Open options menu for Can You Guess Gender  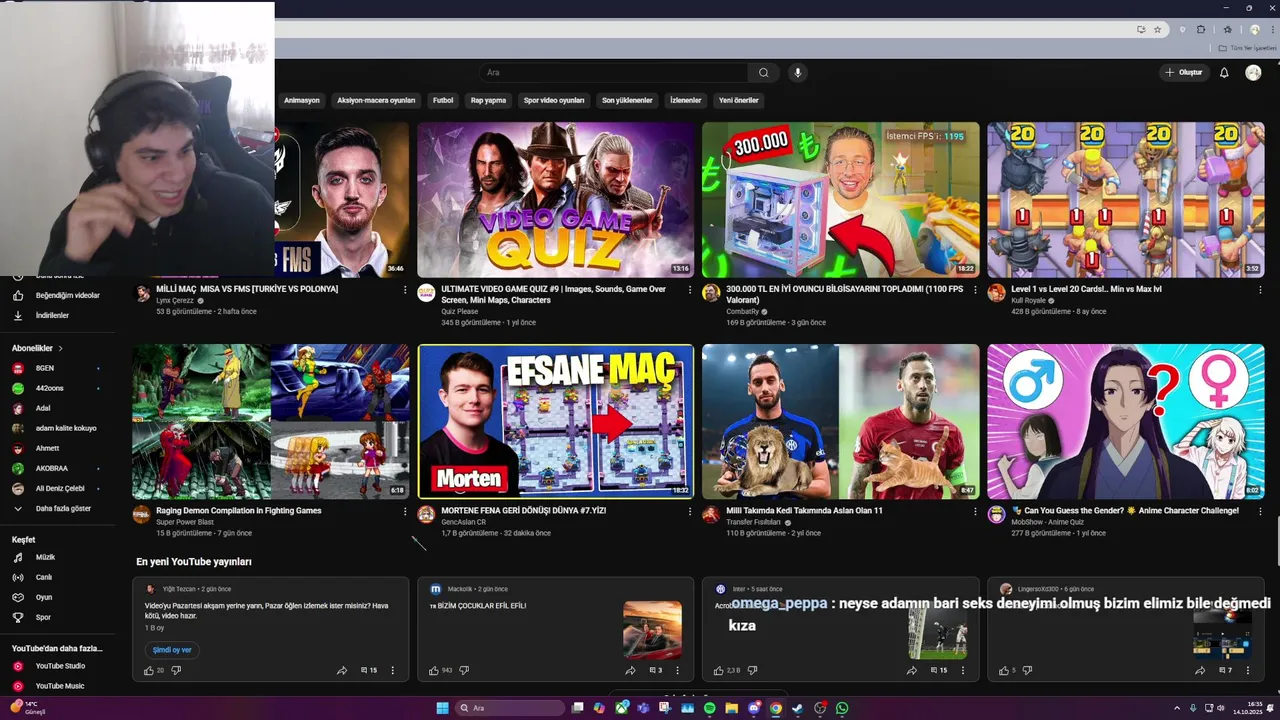pyautogui.click(x=1260, y=512)
